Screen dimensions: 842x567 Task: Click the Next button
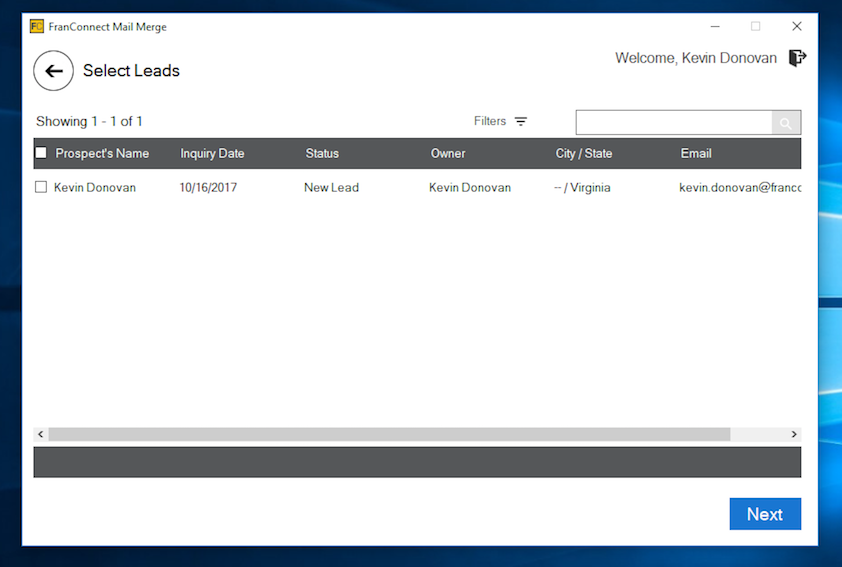pyautogui.click(x=765, y=514)
